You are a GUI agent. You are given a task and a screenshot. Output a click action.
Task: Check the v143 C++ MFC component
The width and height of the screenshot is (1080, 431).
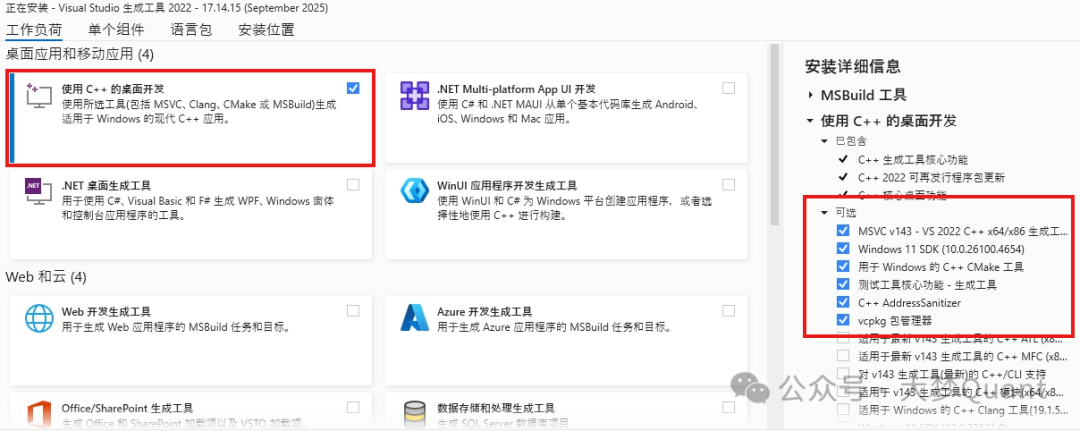coord(843,356)
